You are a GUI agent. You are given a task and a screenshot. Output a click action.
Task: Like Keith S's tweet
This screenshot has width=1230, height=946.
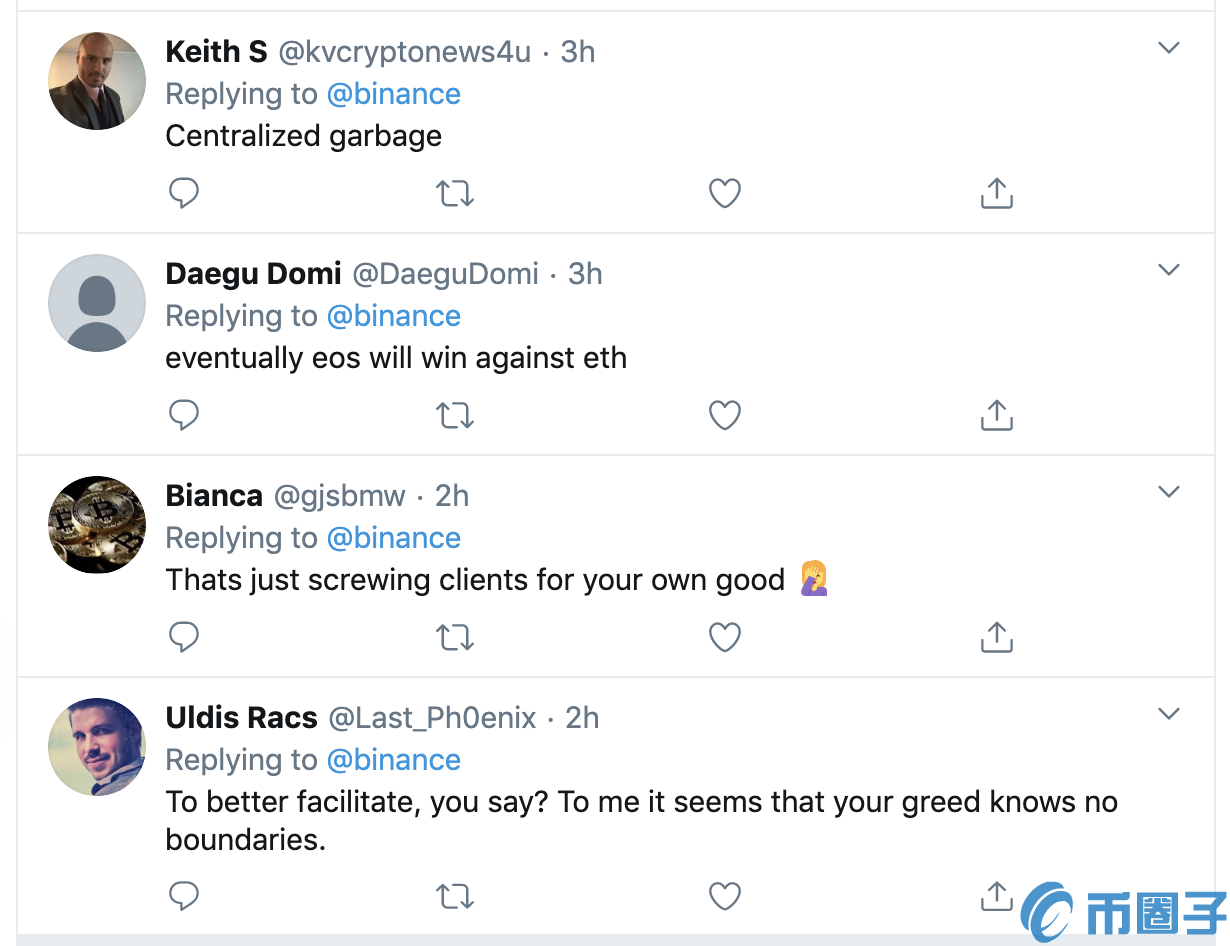point(725,193)
